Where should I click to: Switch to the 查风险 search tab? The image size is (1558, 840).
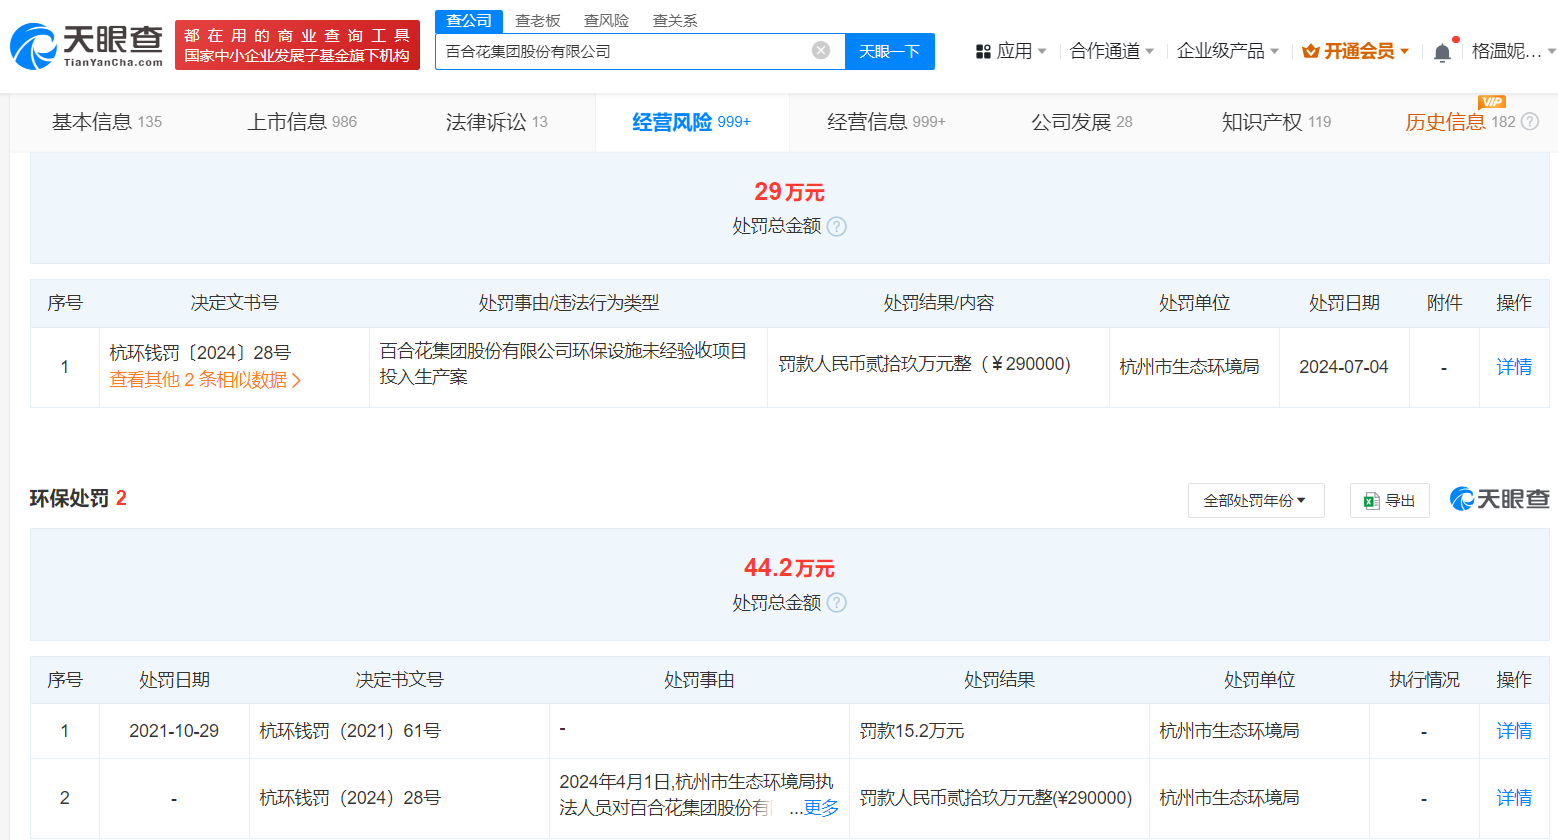(607, 21)
